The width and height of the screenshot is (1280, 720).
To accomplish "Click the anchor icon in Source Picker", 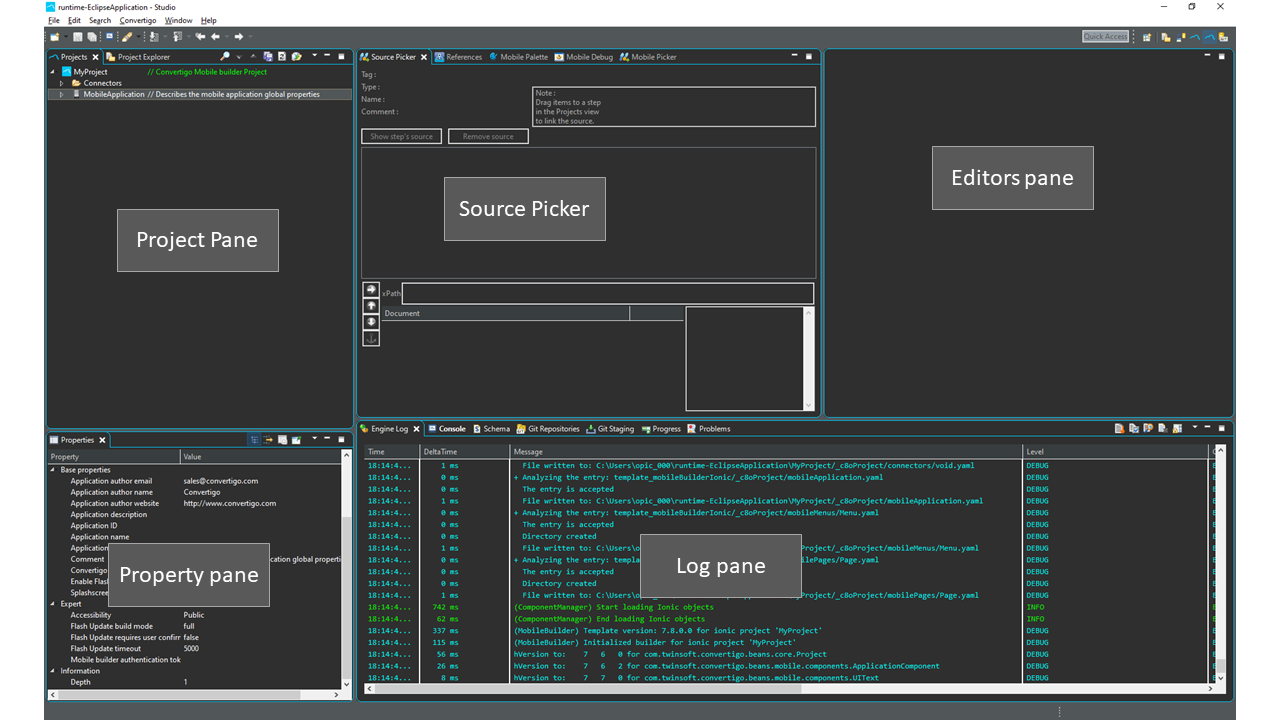I will (371, 339).
